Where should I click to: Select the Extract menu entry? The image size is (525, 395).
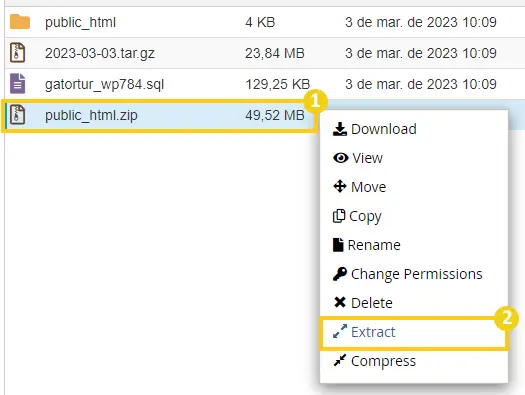414,332
